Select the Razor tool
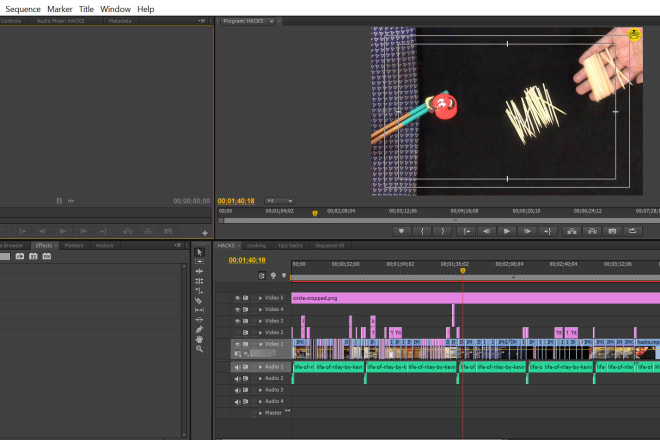The height and width of the screenshot is (440, 660). pos(200,300)
